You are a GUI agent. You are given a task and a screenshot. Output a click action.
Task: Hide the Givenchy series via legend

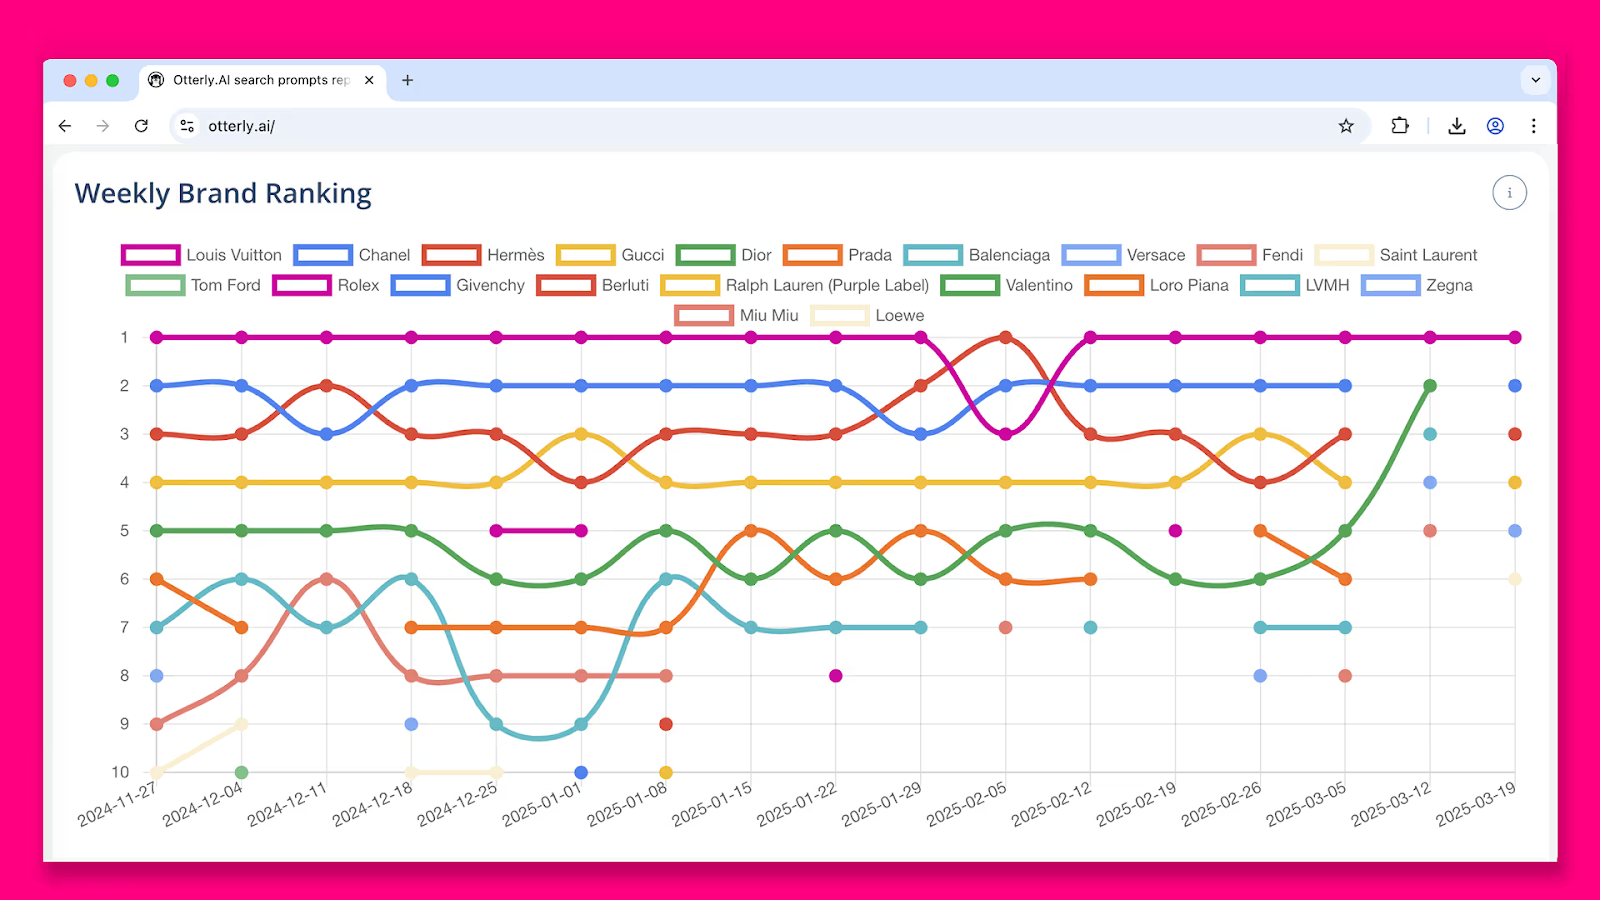tap(458, 285)
